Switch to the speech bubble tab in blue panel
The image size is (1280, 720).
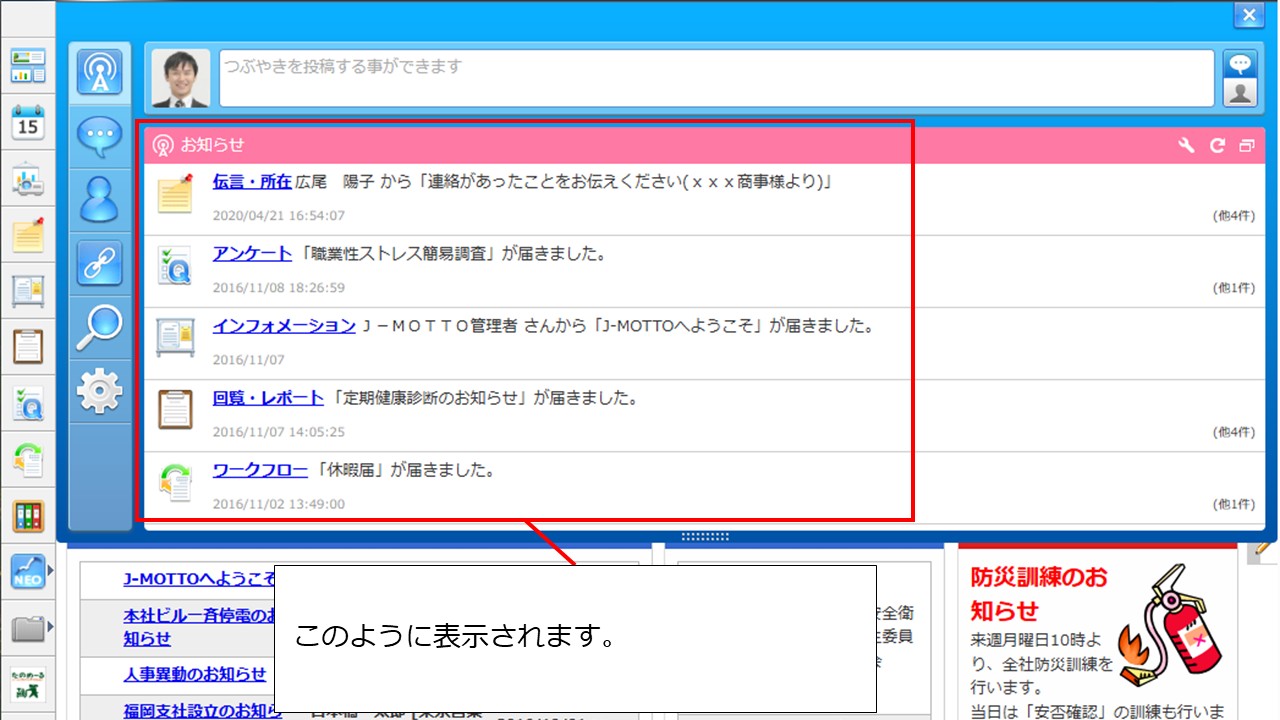point(100,137)
